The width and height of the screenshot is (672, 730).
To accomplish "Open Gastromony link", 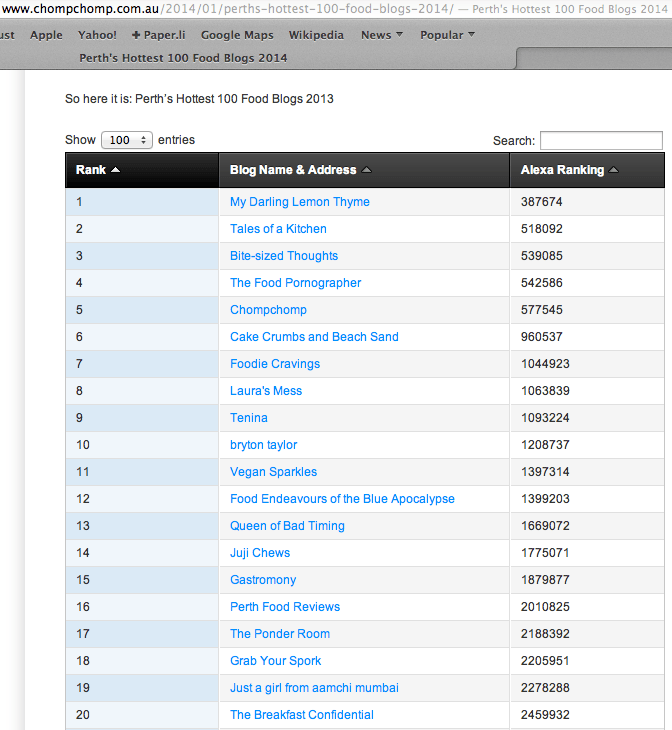I will [263, 580].
